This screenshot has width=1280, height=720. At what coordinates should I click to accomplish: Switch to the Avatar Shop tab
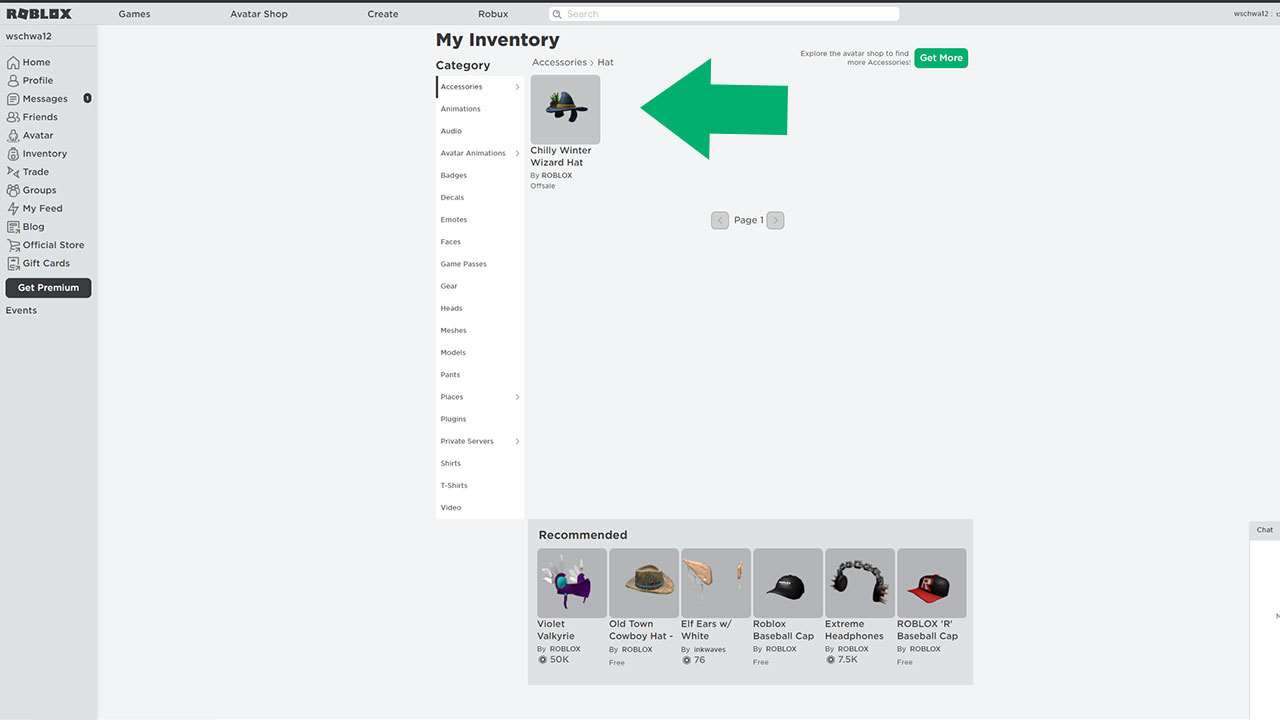(x=258, y=13)
